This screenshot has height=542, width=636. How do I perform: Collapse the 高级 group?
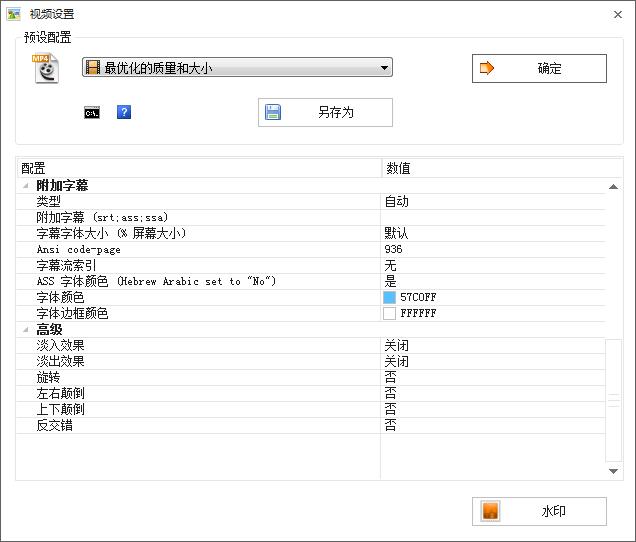26,329
